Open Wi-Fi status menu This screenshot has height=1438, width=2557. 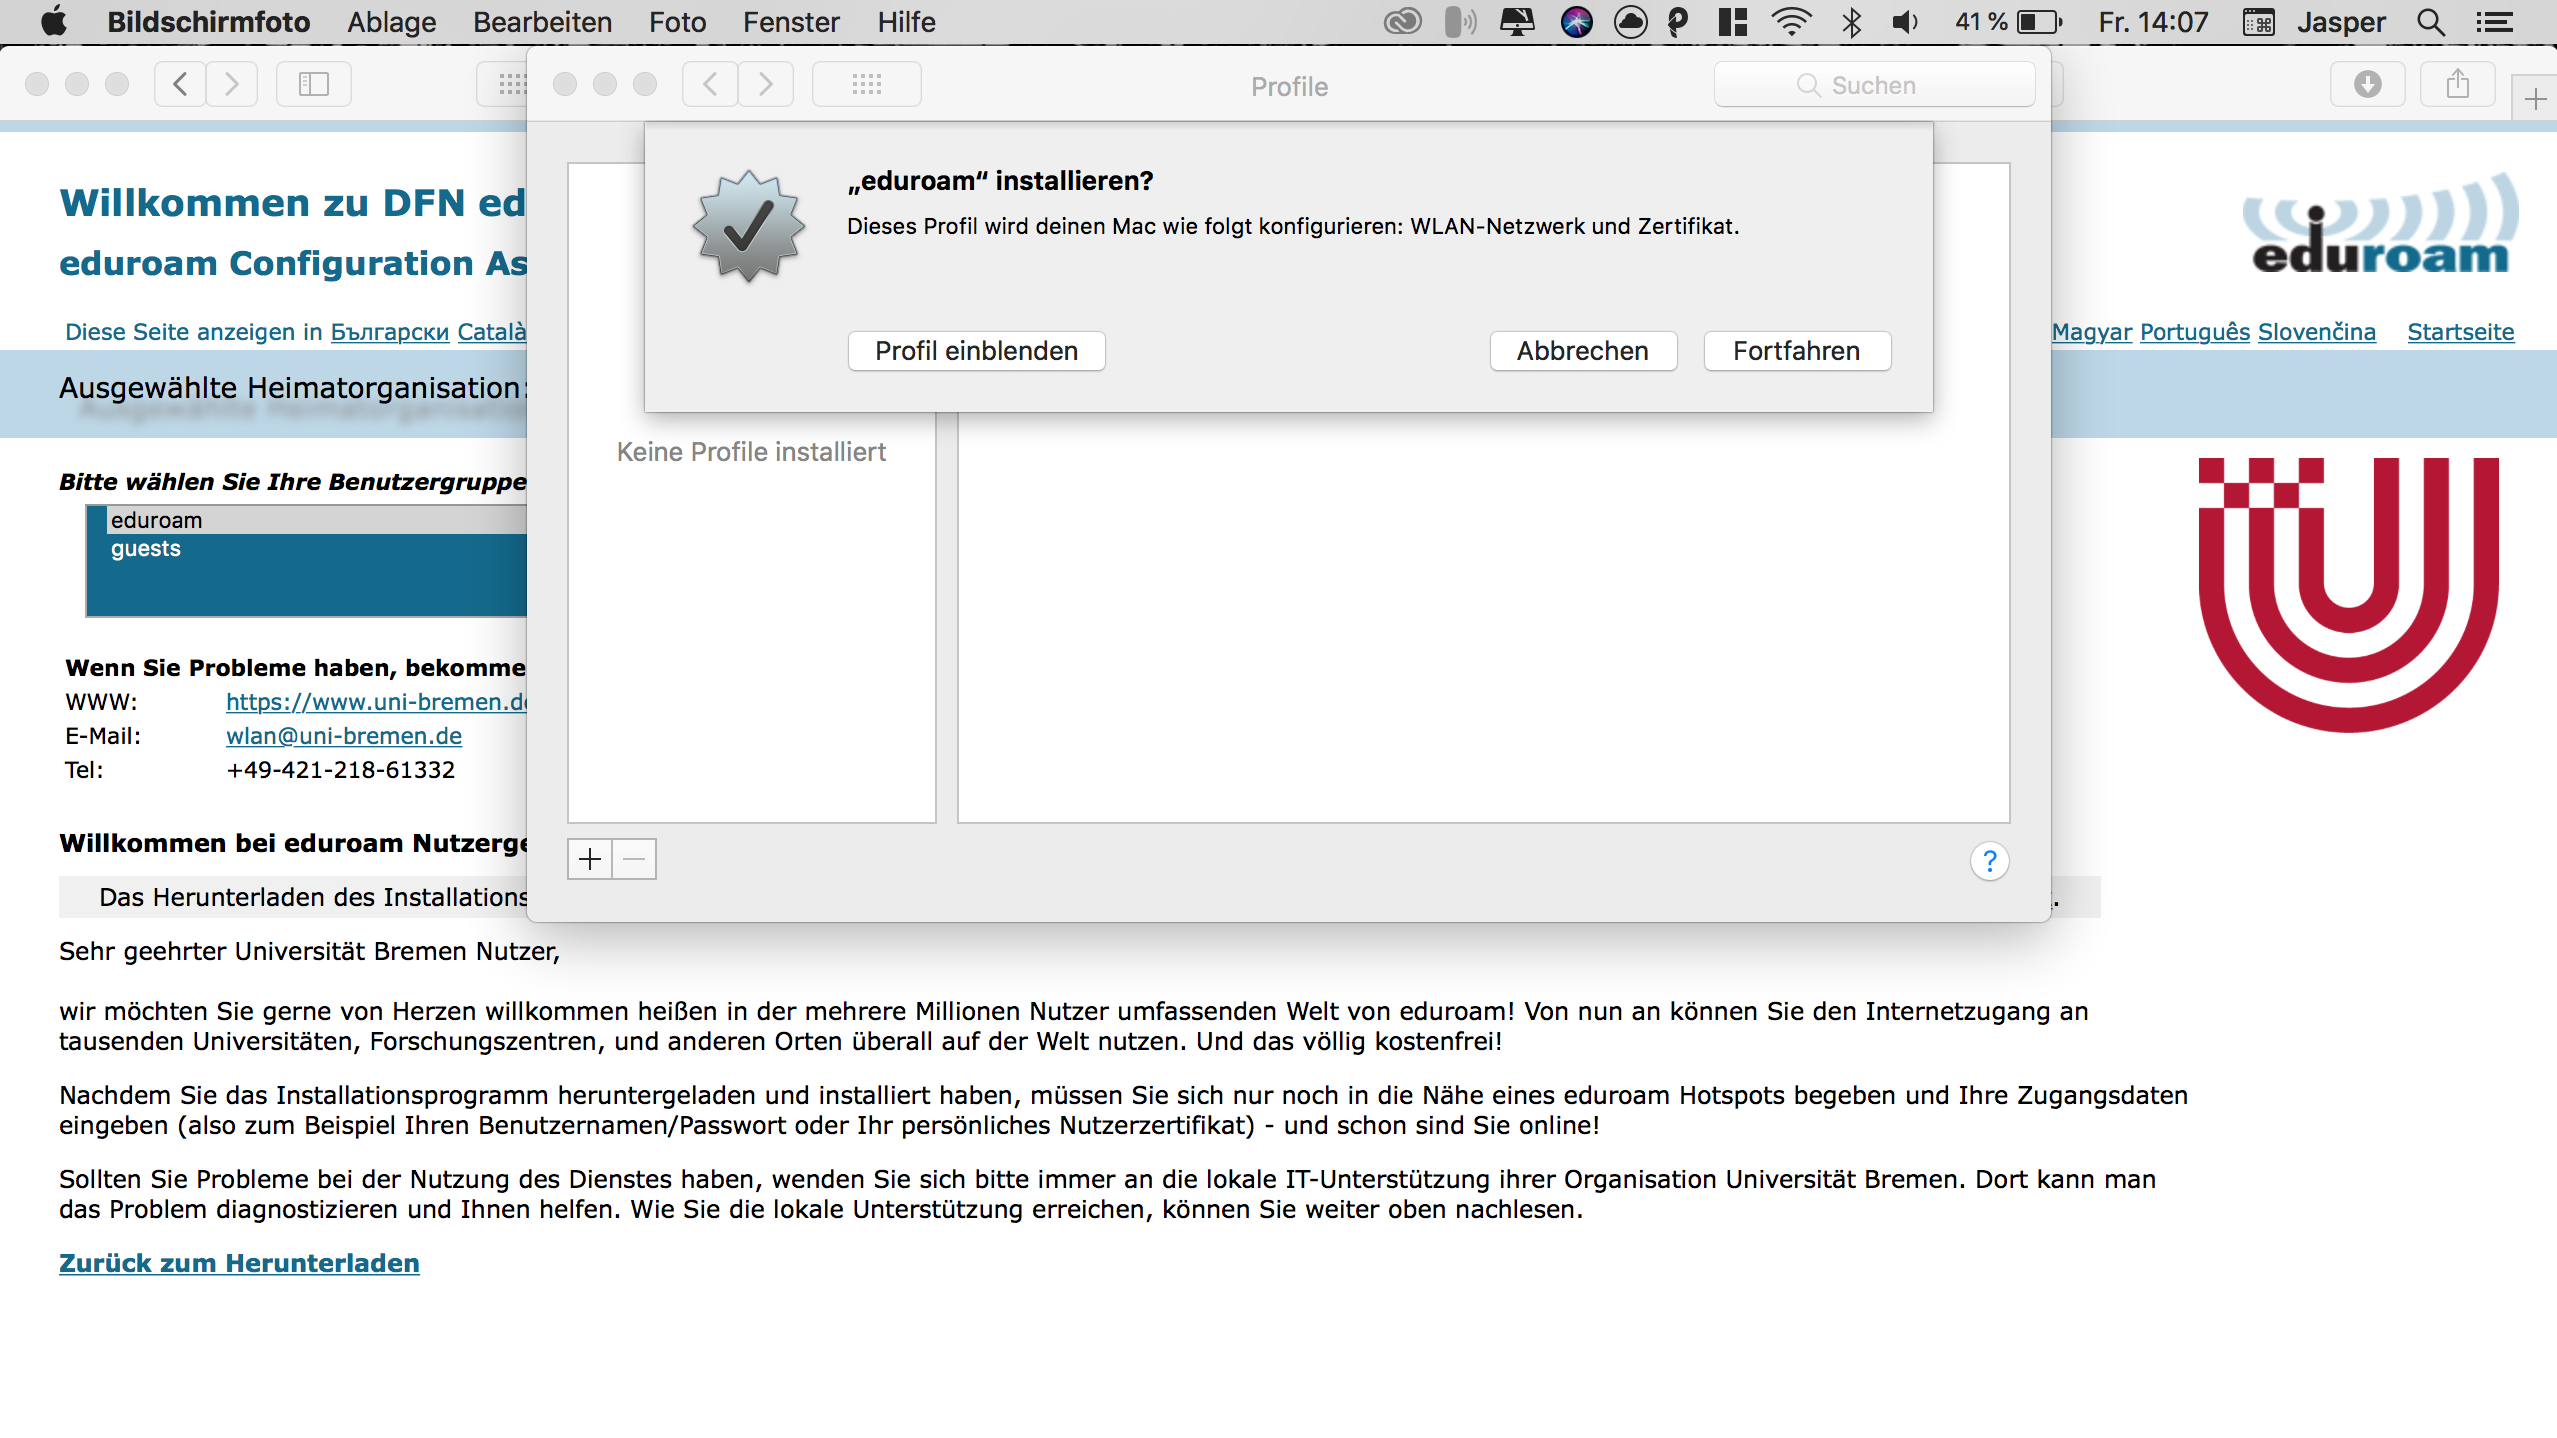[1790, 22]
